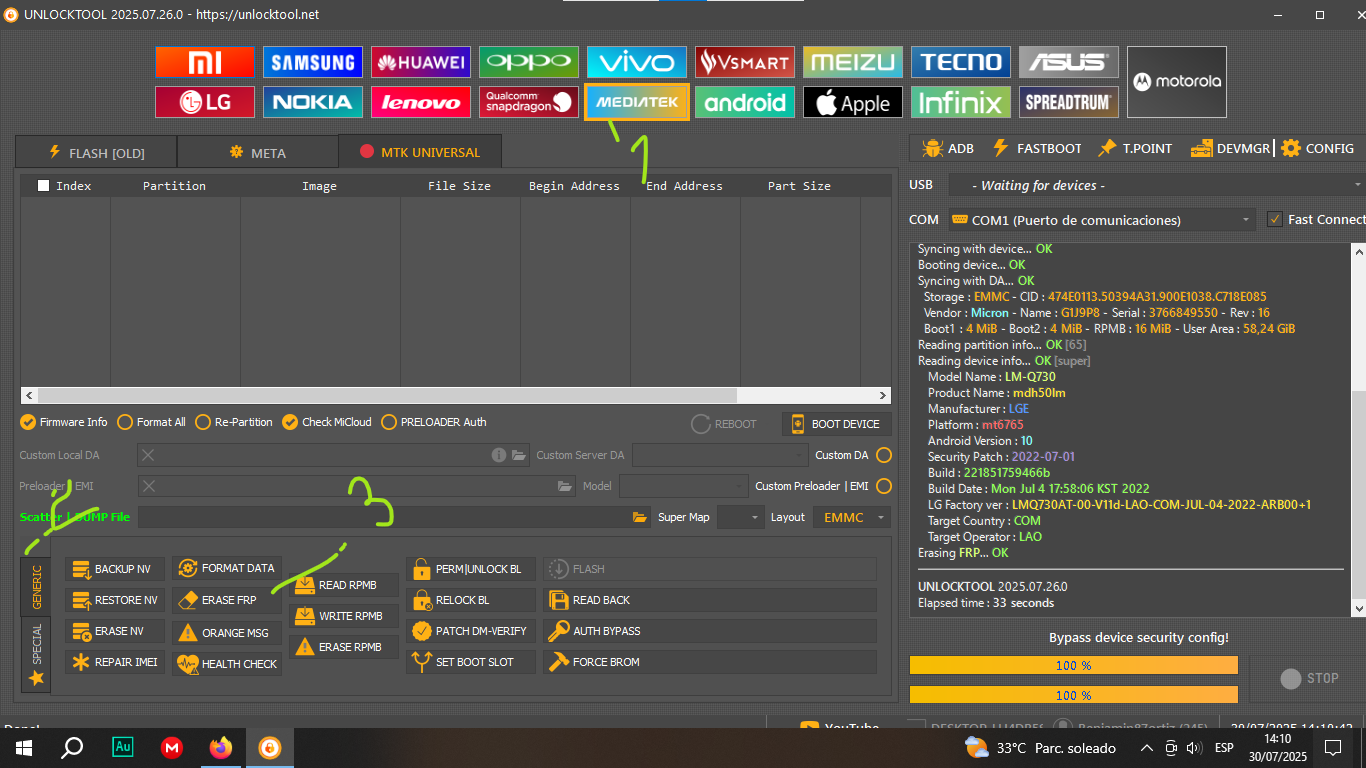
Task: Open DEVMGR device manager
Action: pyautogui.click(x=1230, y=148)
